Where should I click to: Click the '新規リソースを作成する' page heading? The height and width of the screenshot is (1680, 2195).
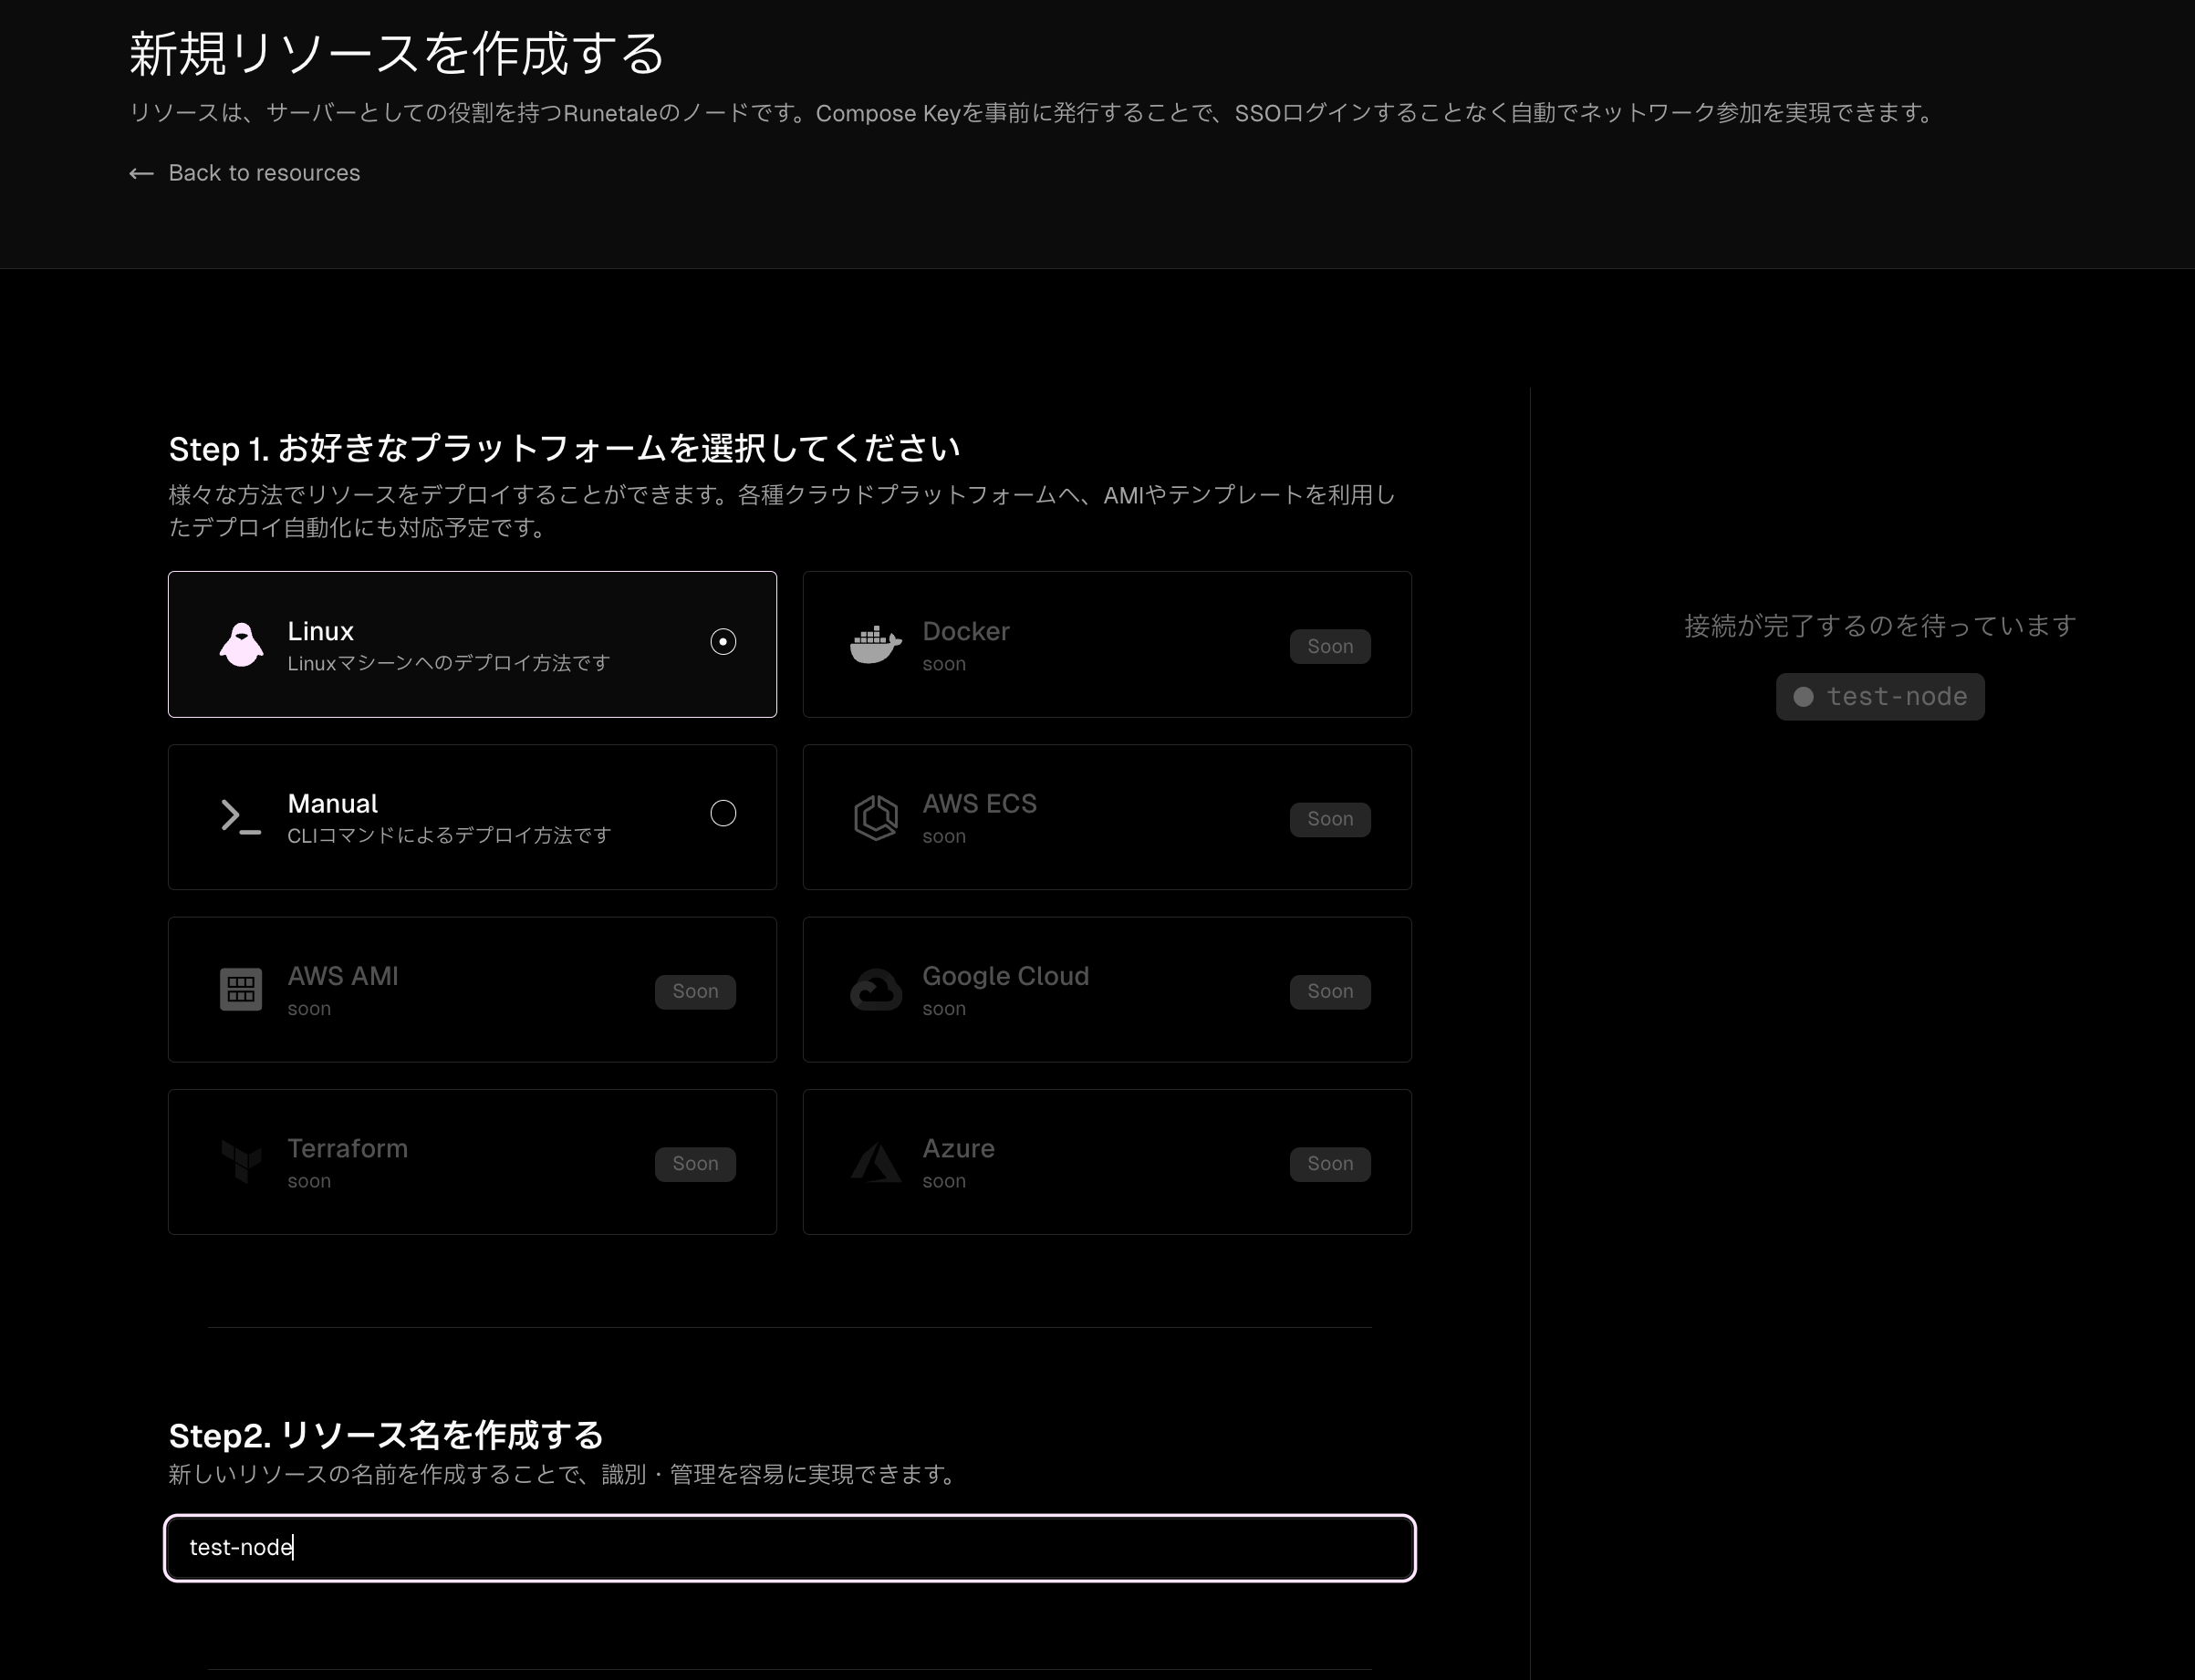397,54
